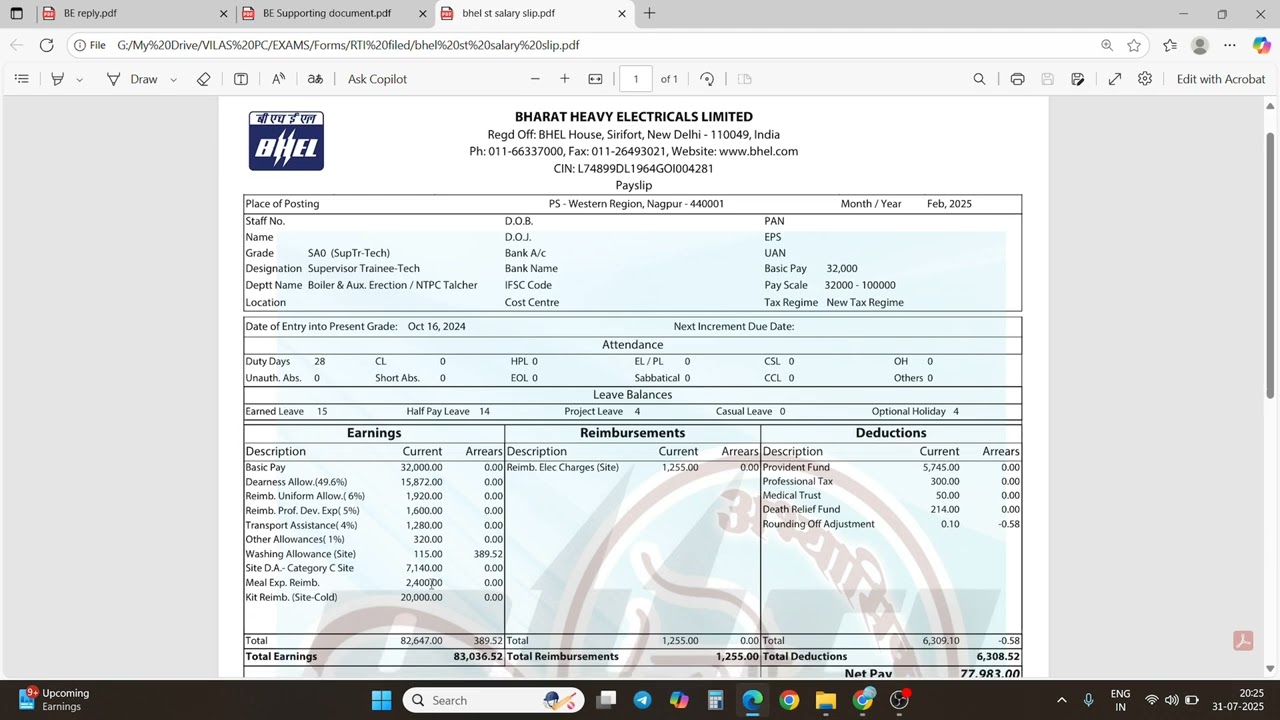Click Edit with Acrobat

pos(1221,79)
